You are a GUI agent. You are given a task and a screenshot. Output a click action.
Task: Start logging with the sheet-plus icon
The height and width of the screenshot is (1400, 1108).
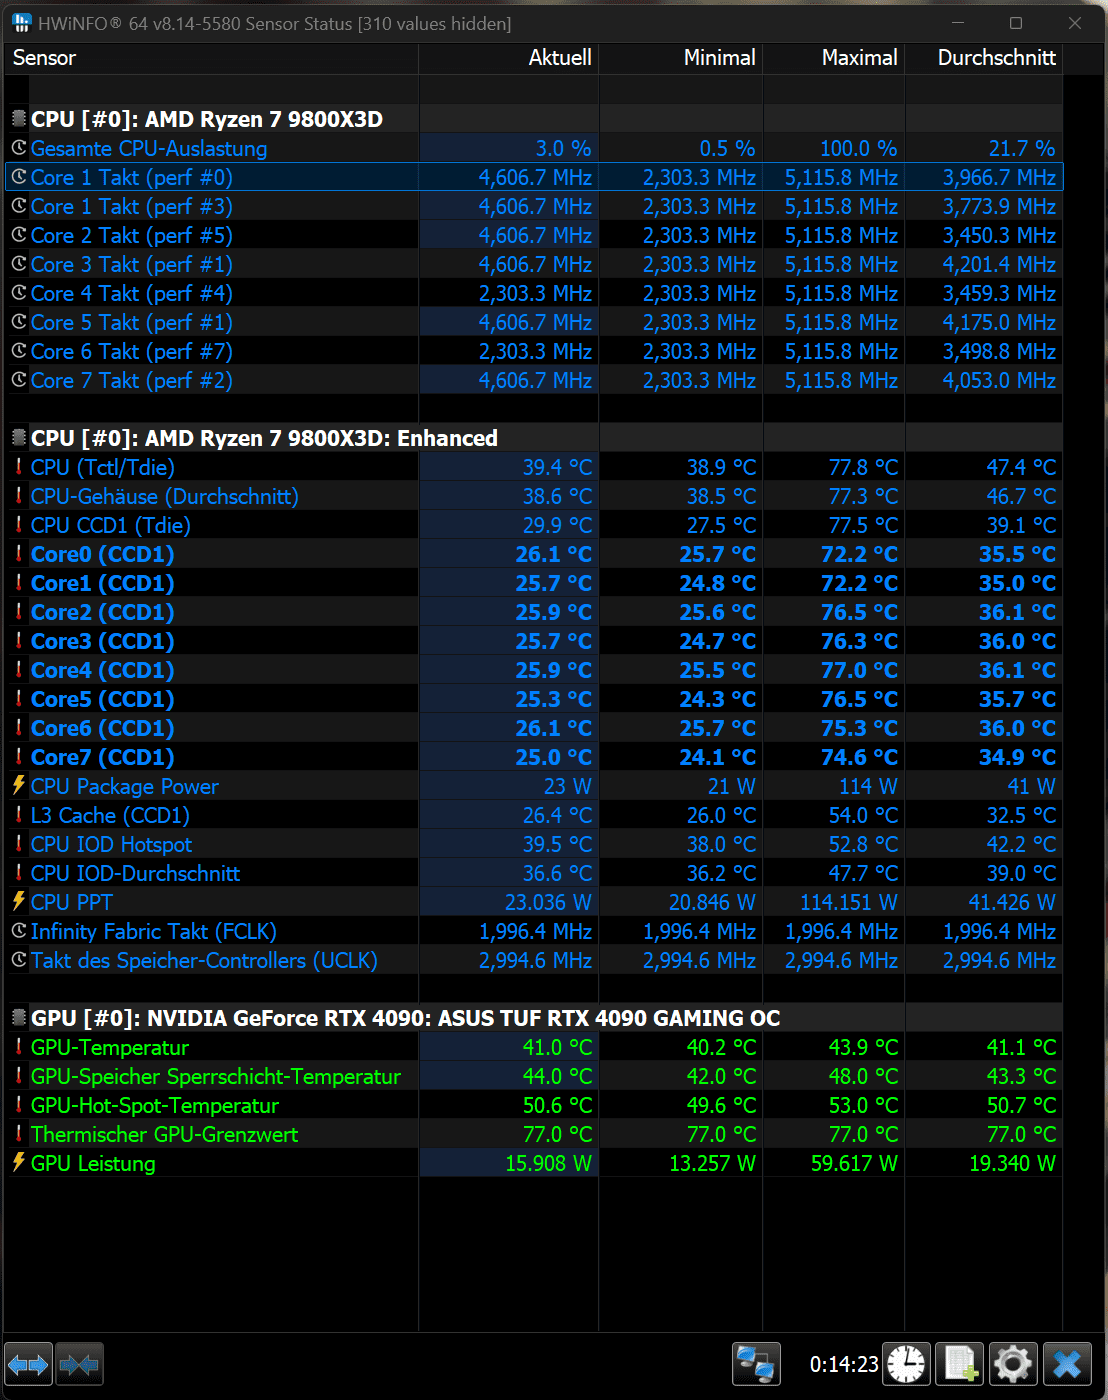(x=960, y=1364)
